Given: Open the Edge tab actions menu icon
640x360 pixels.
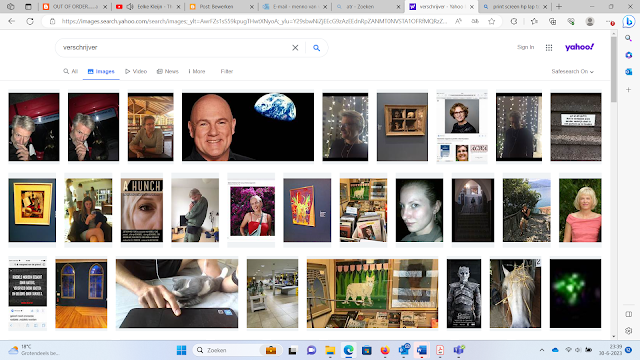Looking at the screenshot, I should pos(28,7).
